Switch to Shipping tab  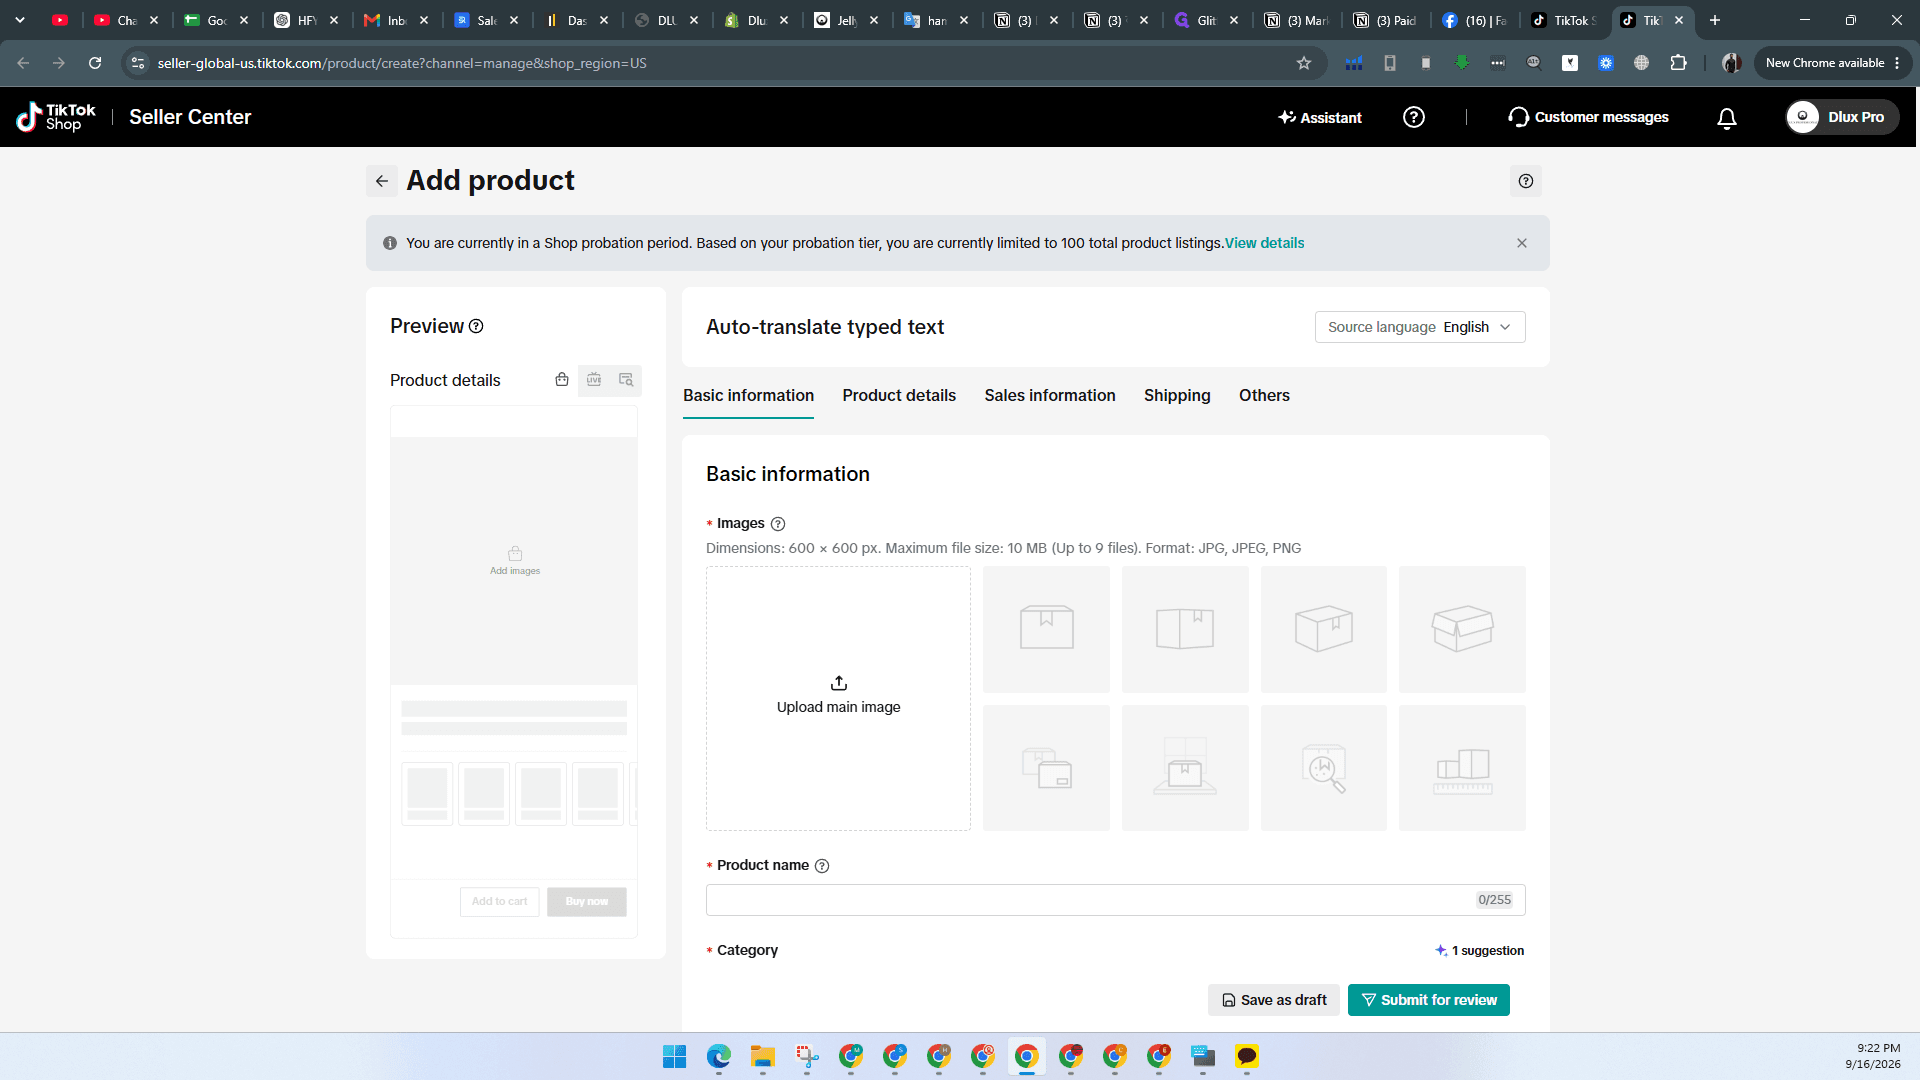(1177, 396)
